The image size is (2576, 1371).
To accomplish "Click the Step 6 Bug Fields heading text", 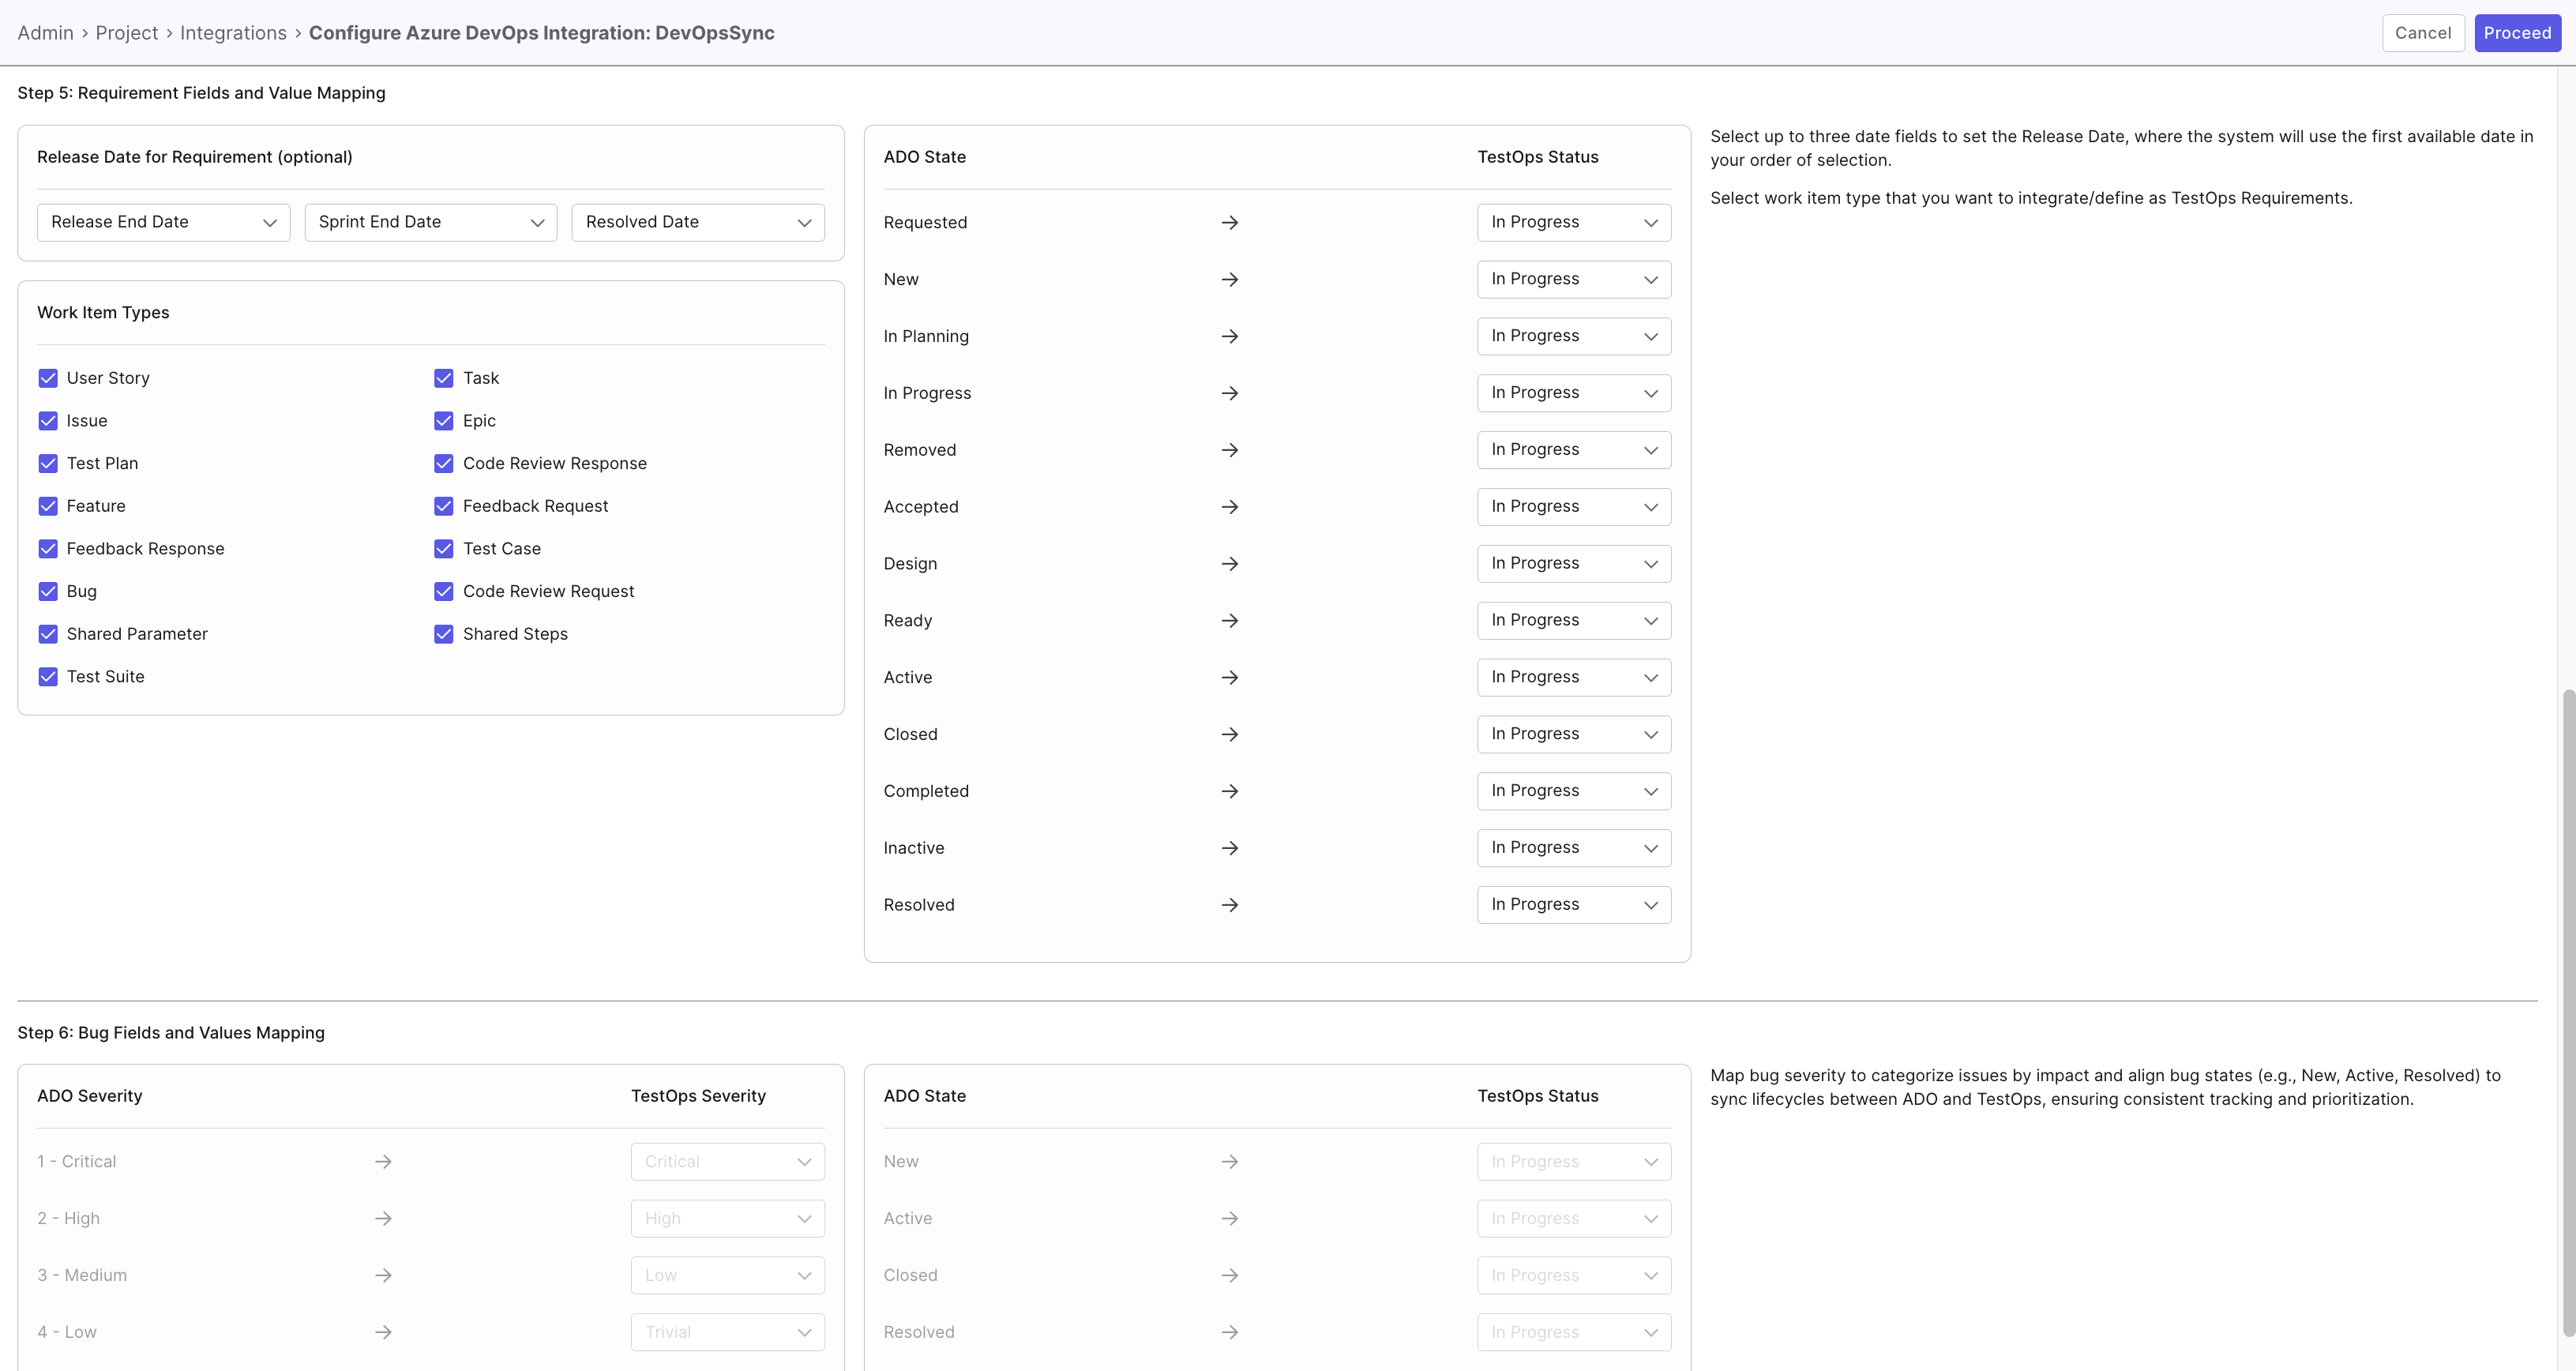I will (171, 1032).
